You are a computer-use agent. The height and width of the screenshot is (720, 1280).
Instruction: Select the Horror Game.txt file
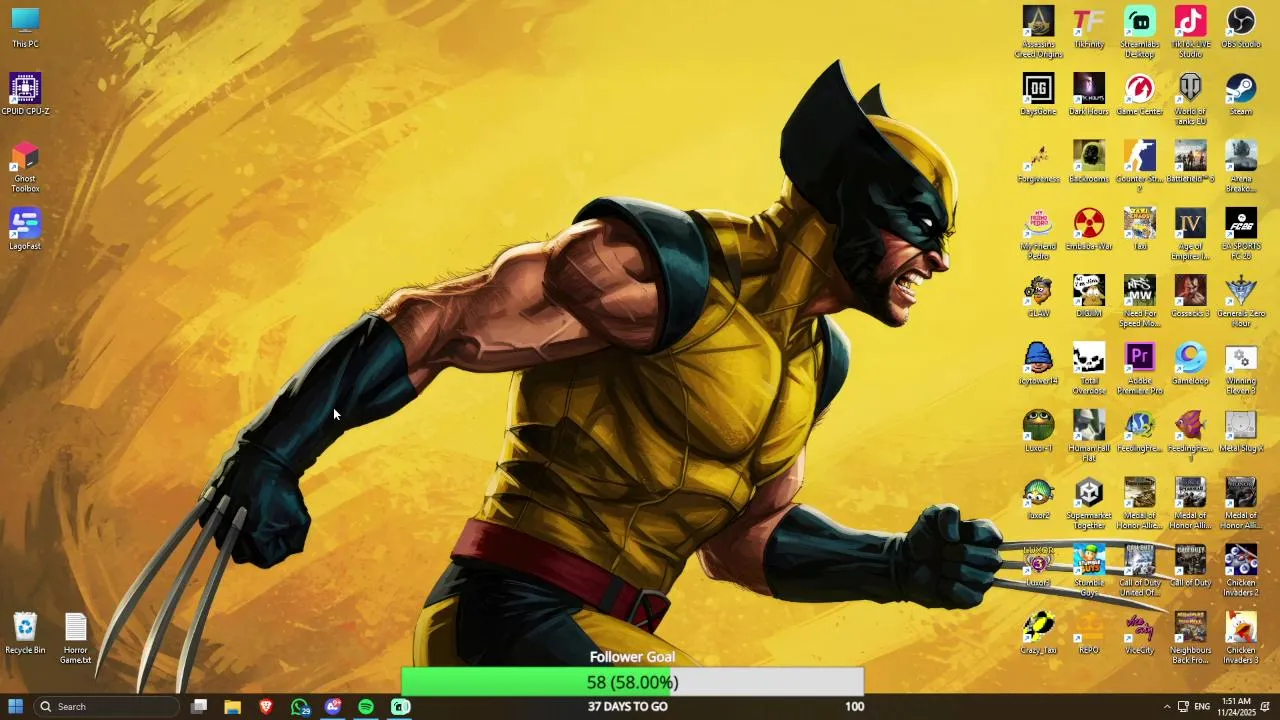(x=76, y=638)
